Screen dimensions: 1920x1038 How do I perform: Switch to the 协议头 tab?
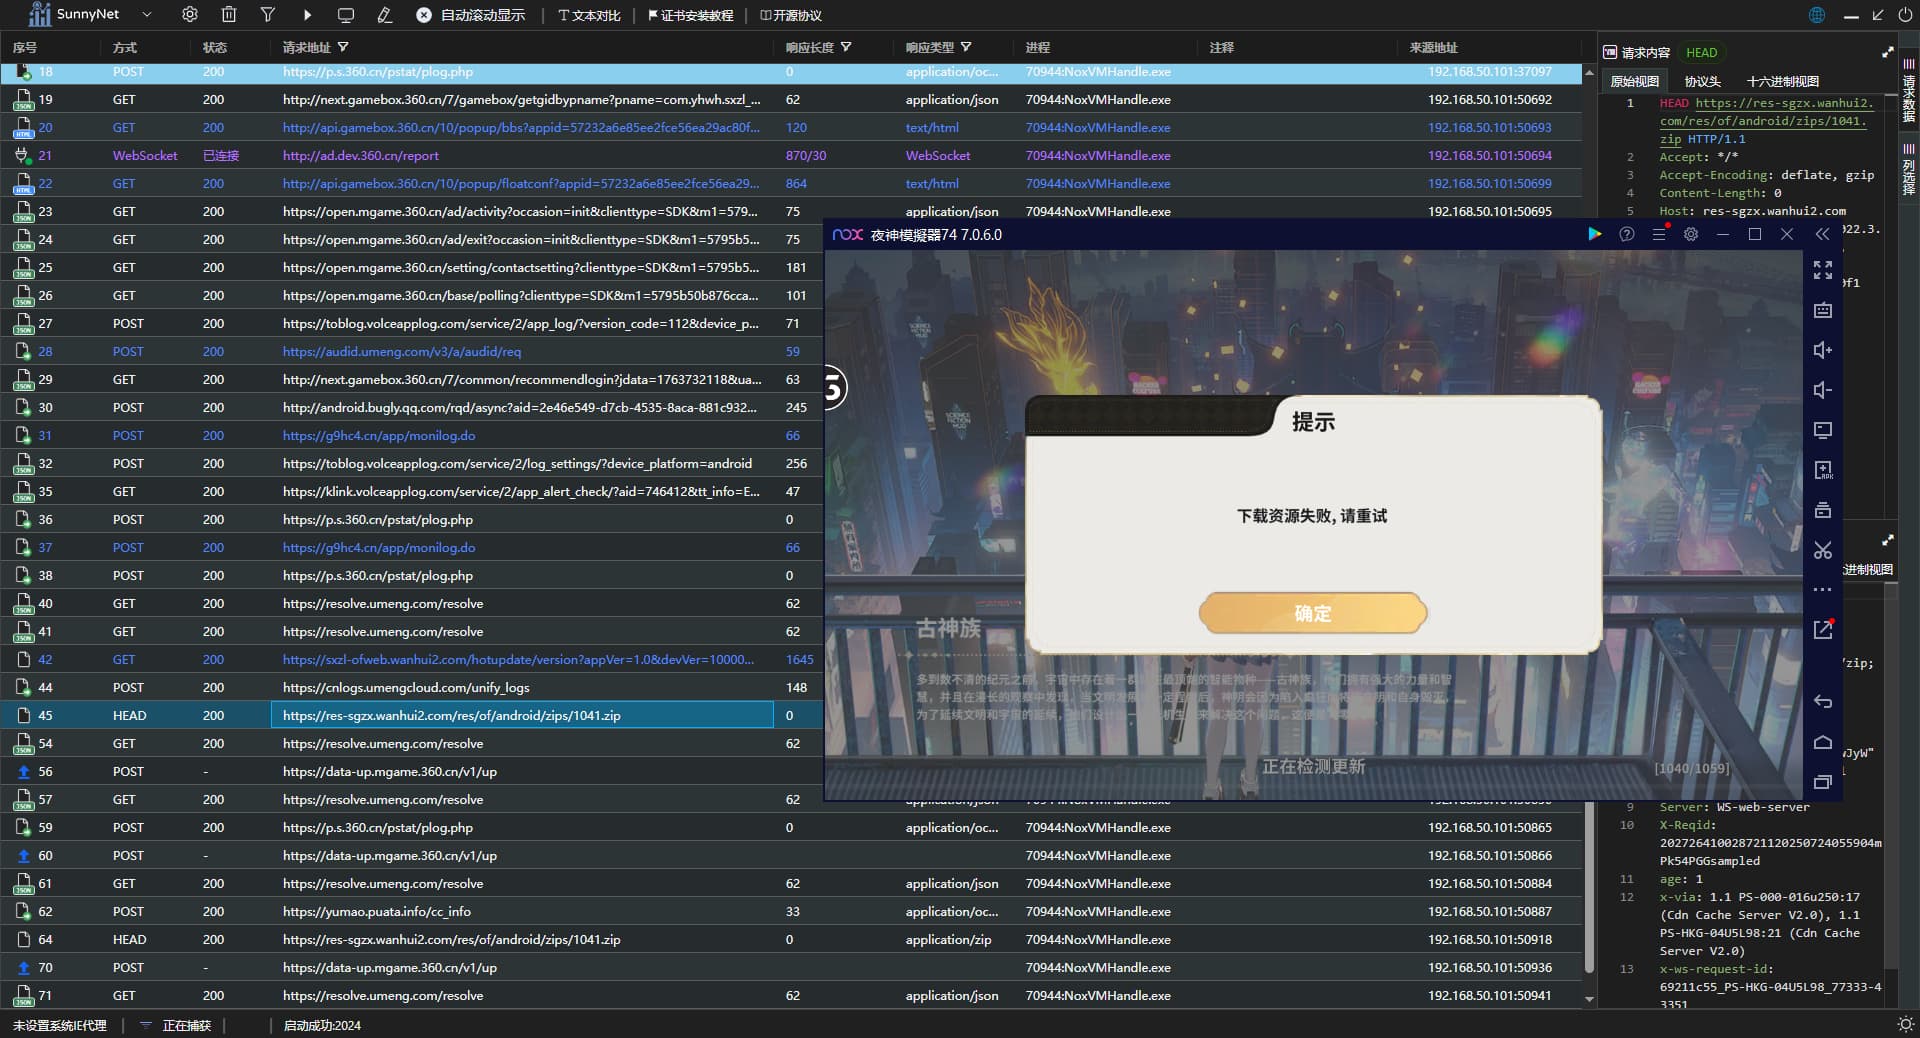(x=1702, y=82)
